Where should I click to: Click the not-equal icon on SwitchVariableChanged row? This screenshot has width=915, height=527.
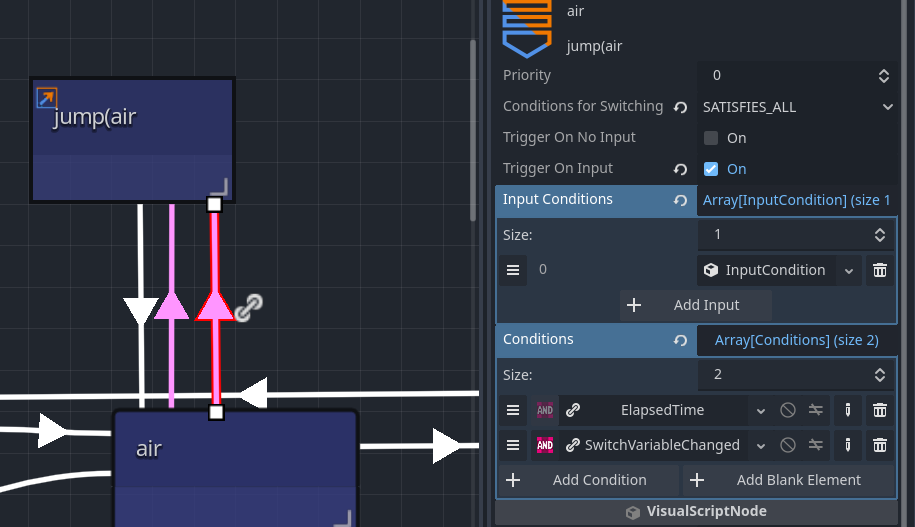coord(816,445)
